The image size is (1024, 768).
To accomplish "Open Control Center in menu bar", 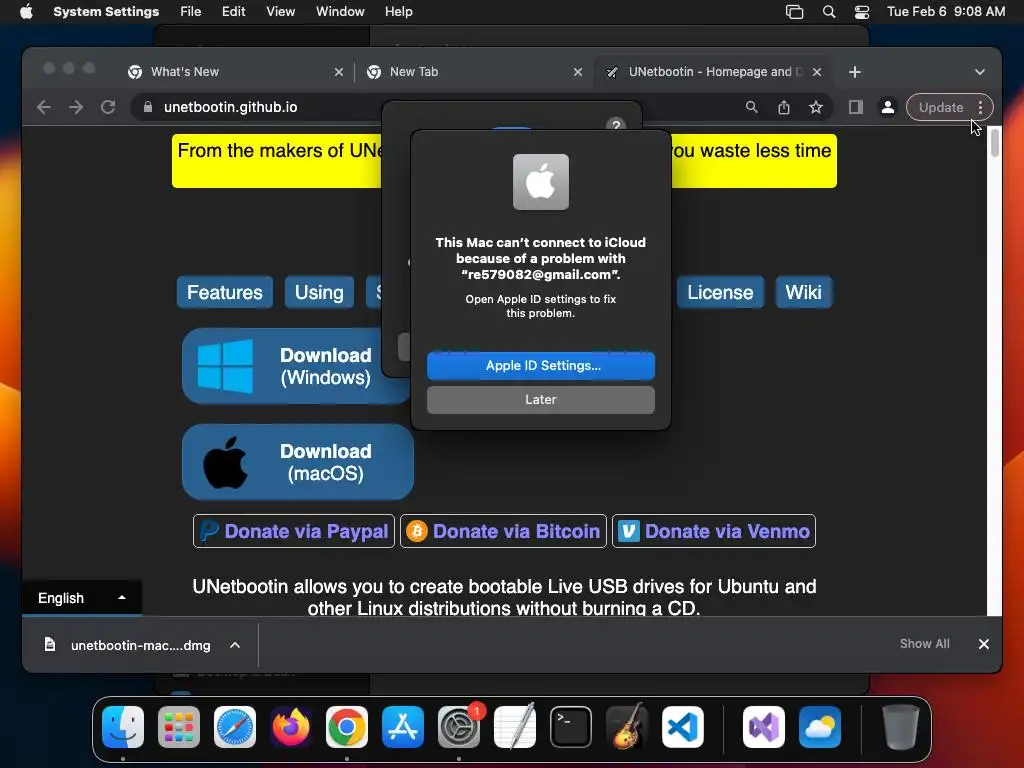I will tap(862, 12).
